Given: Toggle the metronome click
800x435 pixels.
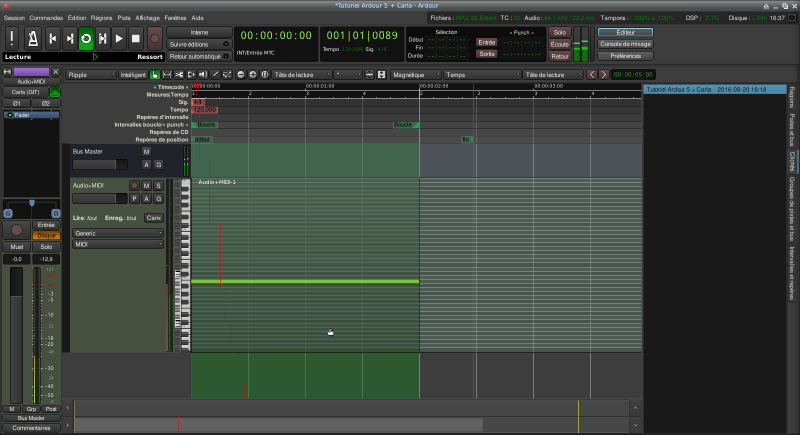Looking at the screenshot, I should tap(33, 39).
